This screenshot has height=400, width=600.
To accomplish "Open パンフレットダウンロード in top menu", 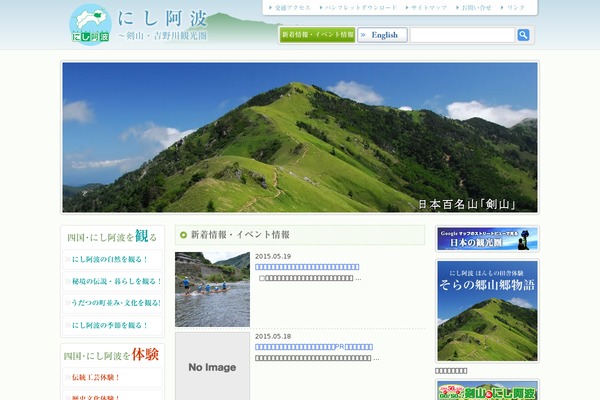I will 358,8.
